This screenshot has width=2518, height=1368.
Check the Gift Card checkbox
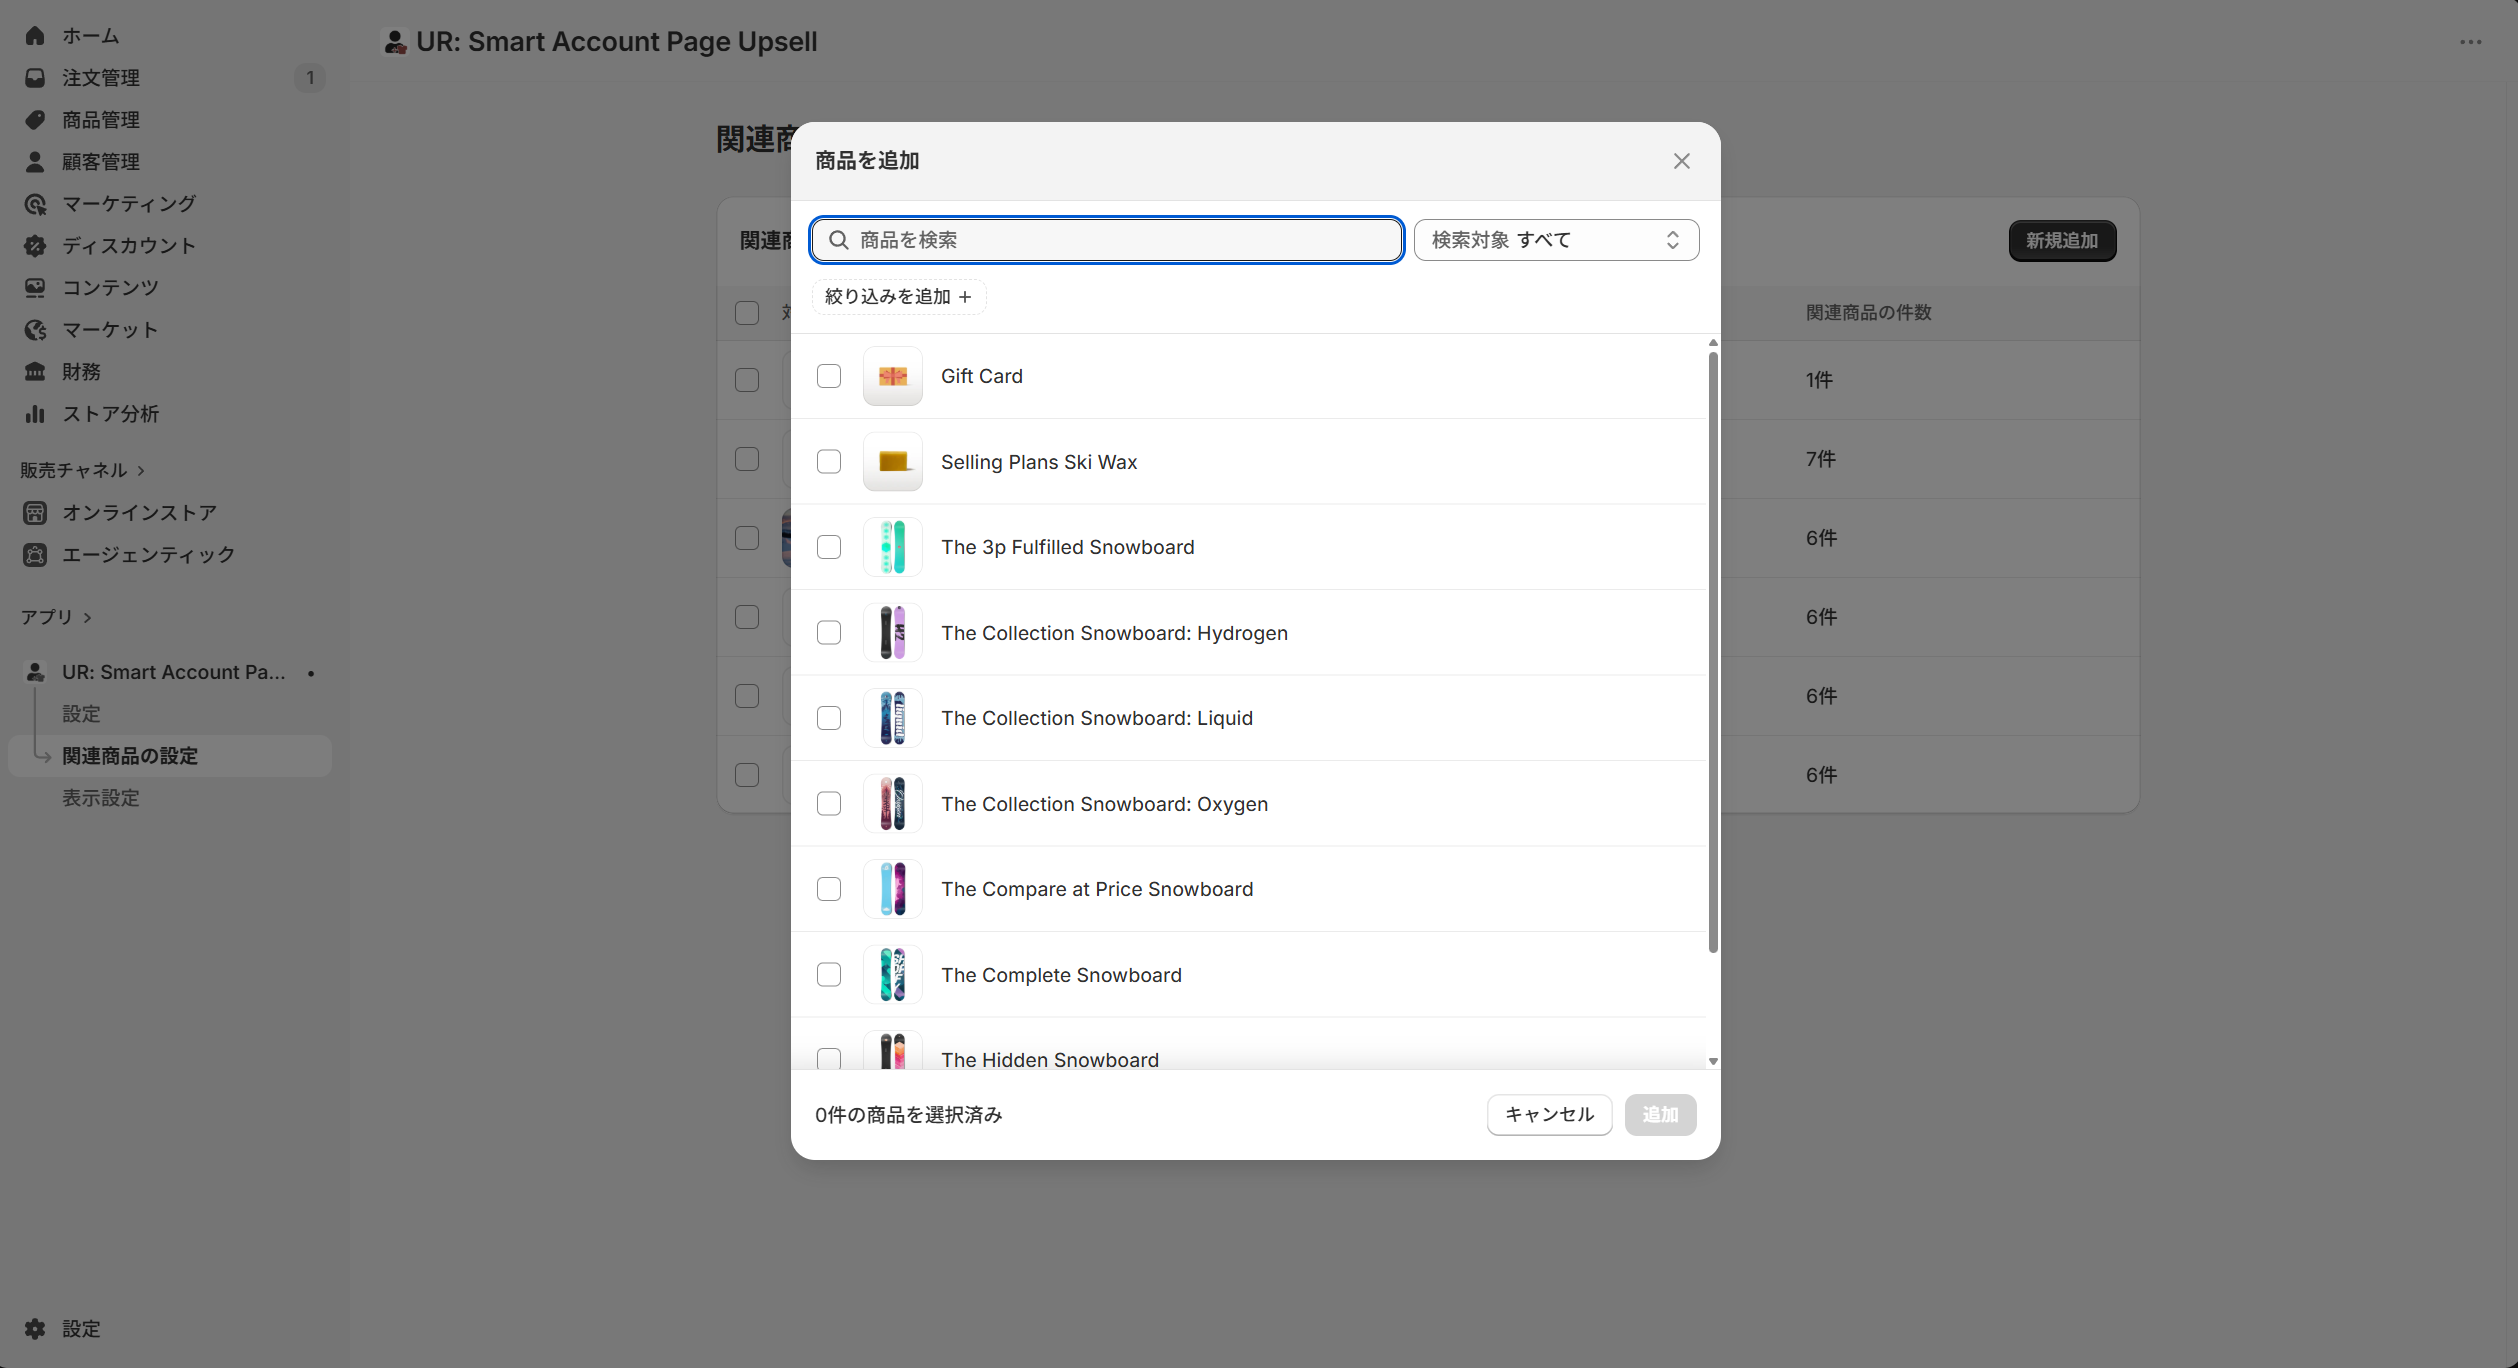[x=829, y=376]
